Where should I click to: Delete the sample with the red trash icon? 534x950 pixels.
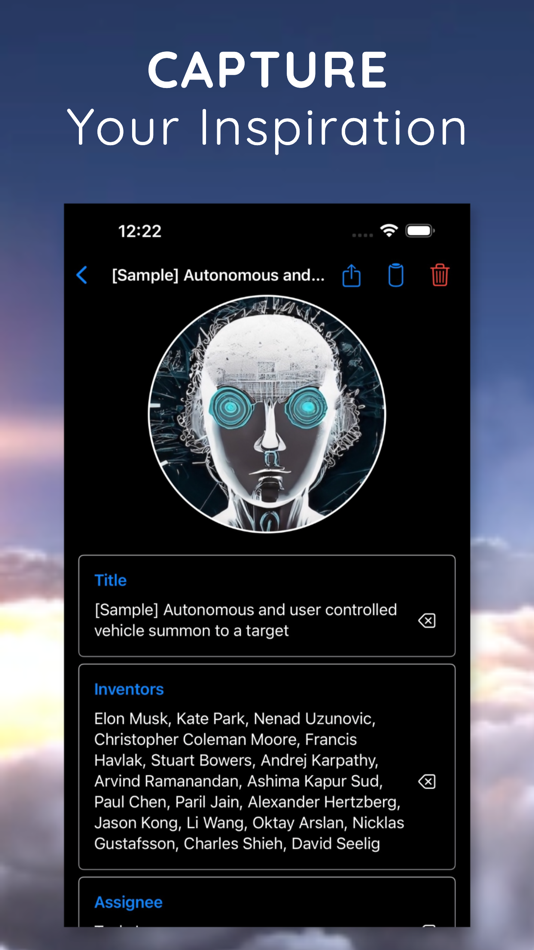coord(440,275)
